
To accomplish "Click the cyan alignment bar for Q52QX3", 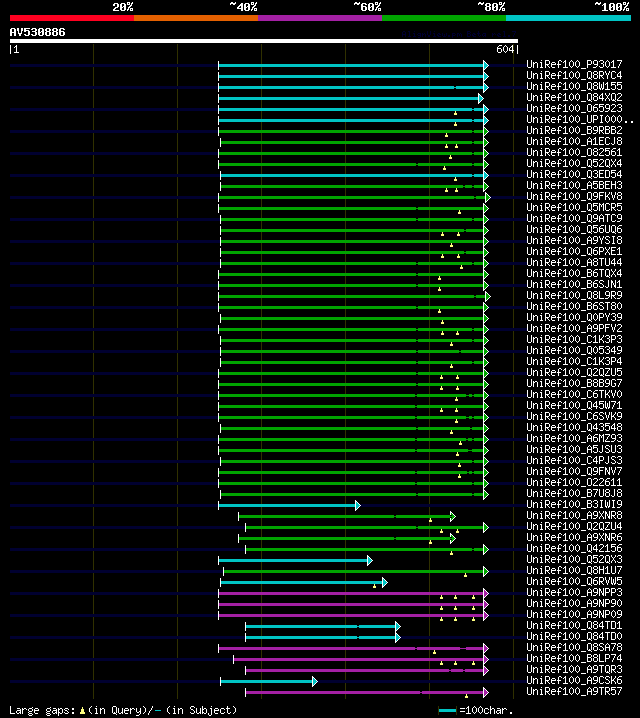I will [x=295, y=560].
